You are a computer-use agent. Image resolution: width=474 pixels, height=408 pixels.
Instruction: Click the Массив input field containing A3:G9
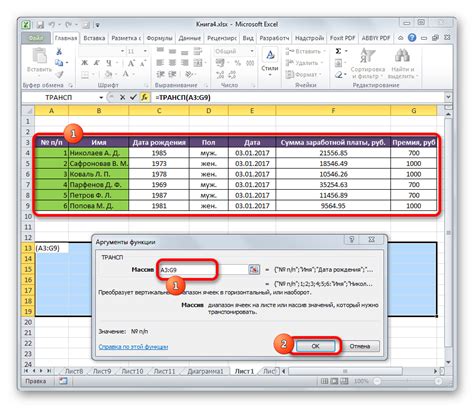(203, 270)
